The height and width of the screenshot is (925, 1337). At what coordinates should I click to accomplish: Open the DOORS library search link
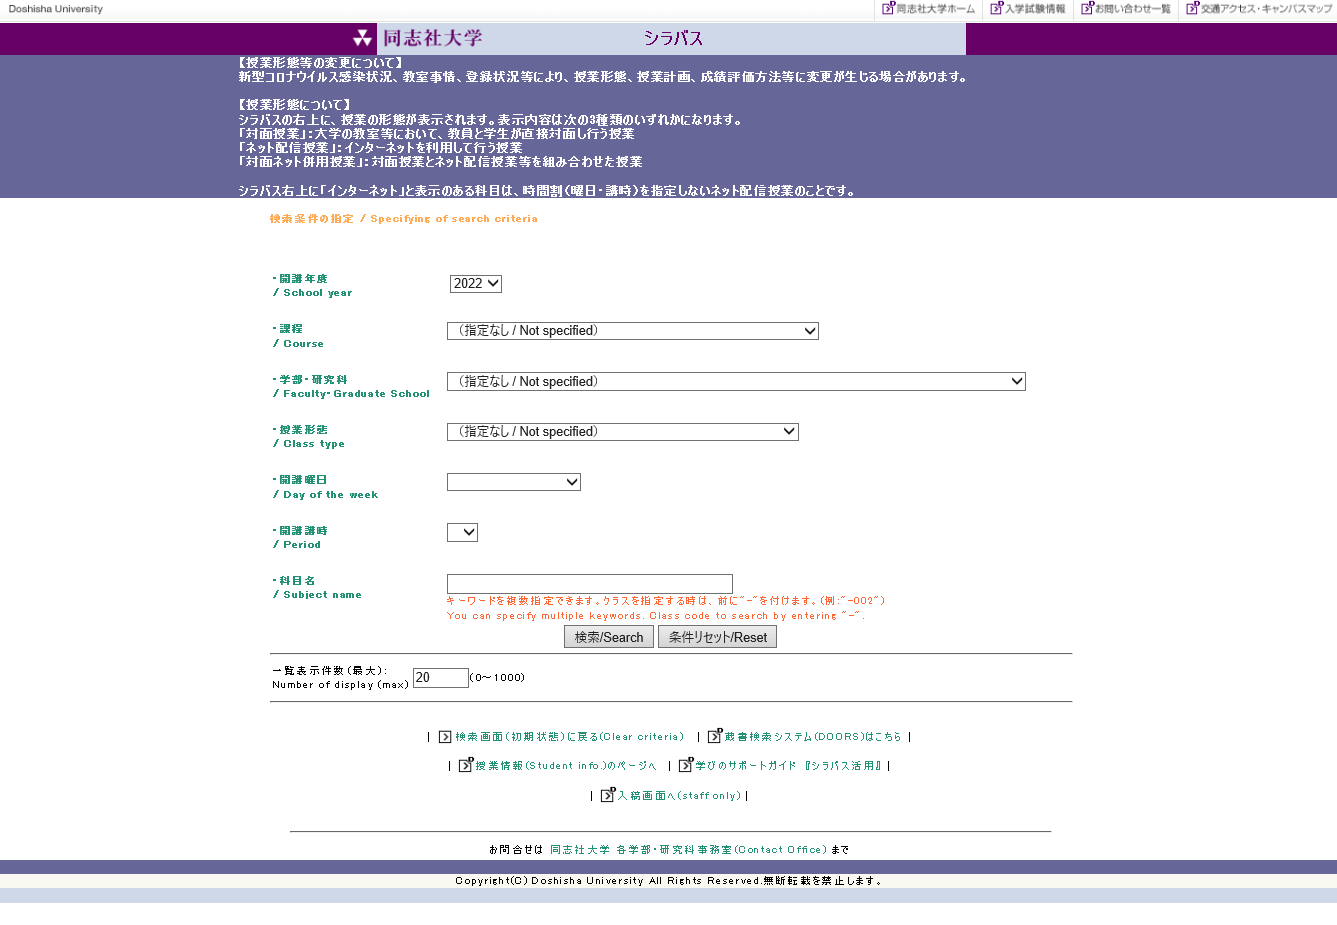tap(813, 737)
